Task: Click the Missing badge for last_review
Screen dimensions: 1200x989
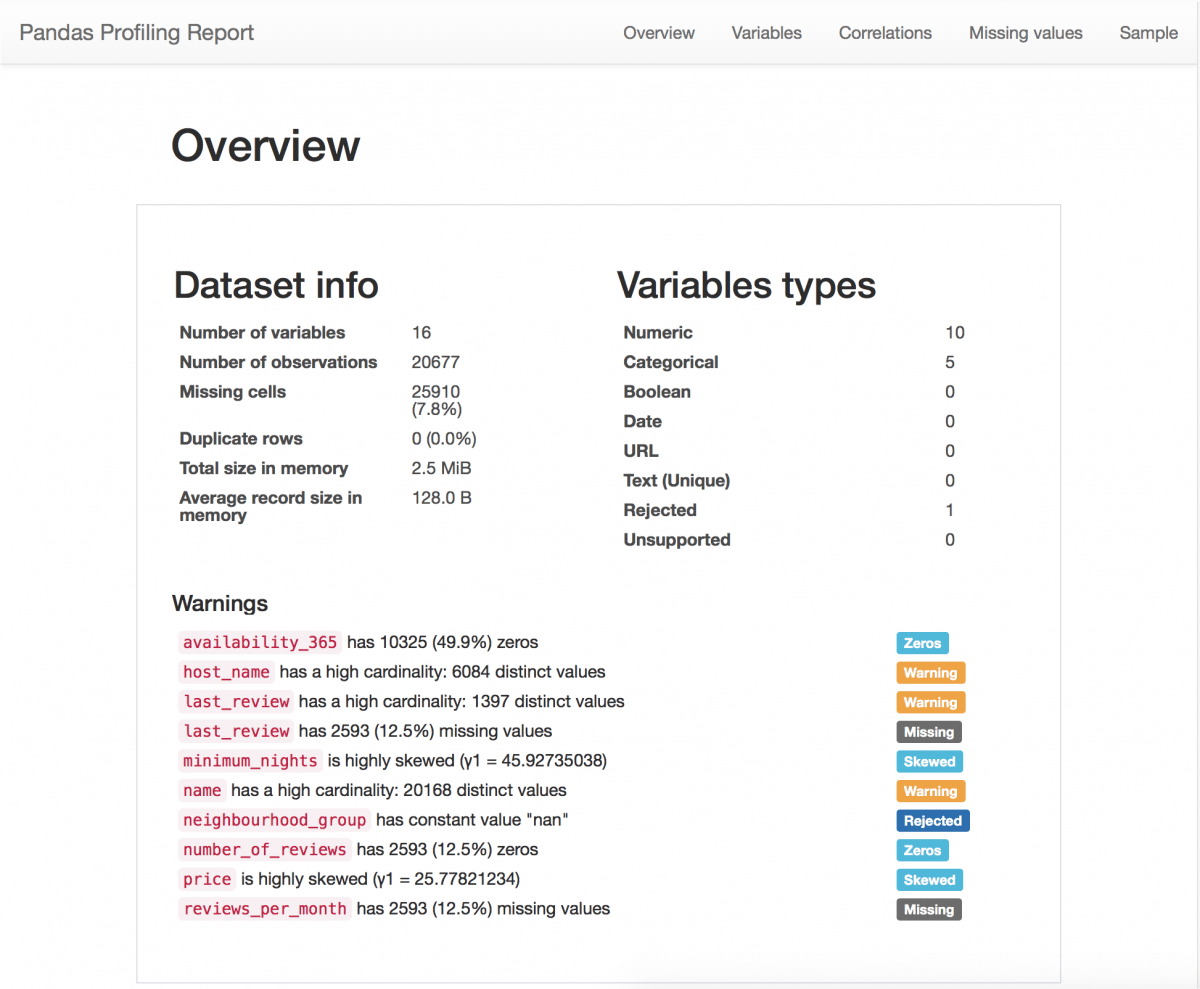Action: pos(928,732)
